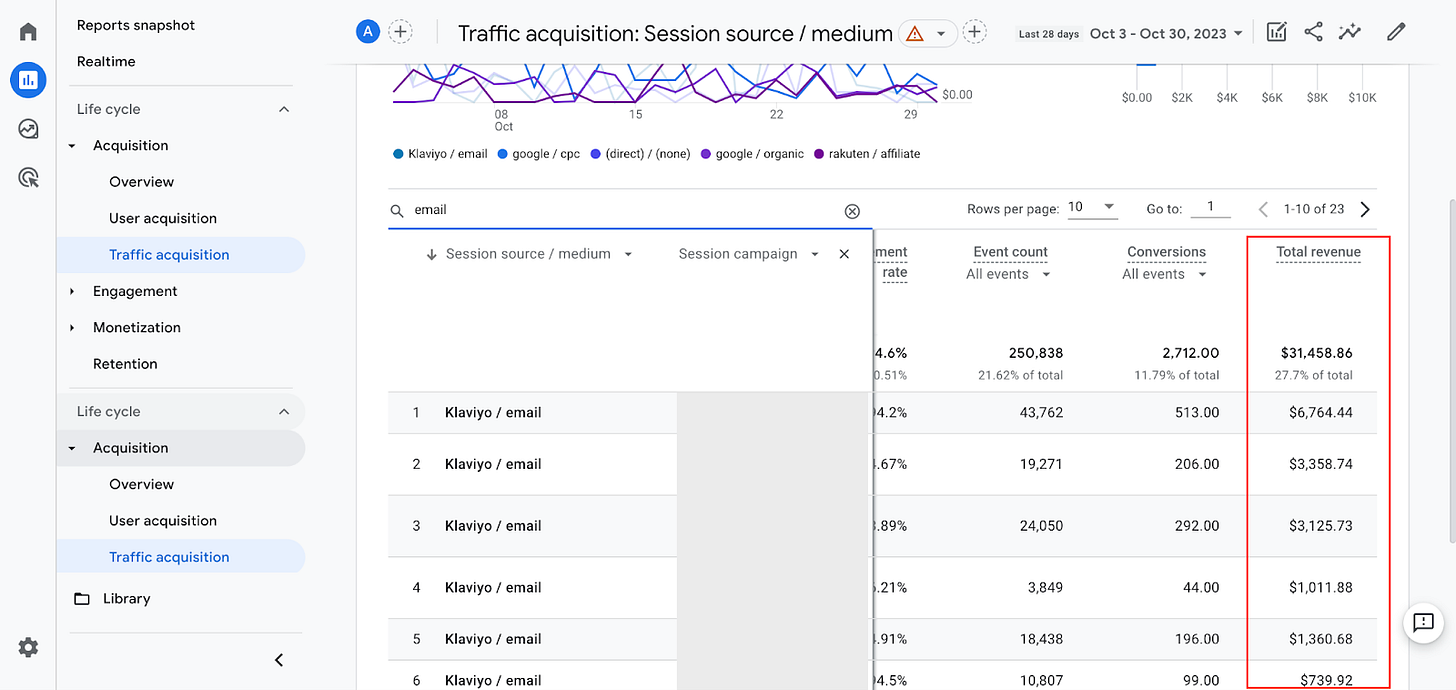The image size is (1456, 690).
Task: Open the feedback chat icon
Action: pyautogui.click(x=1423, y=623)
